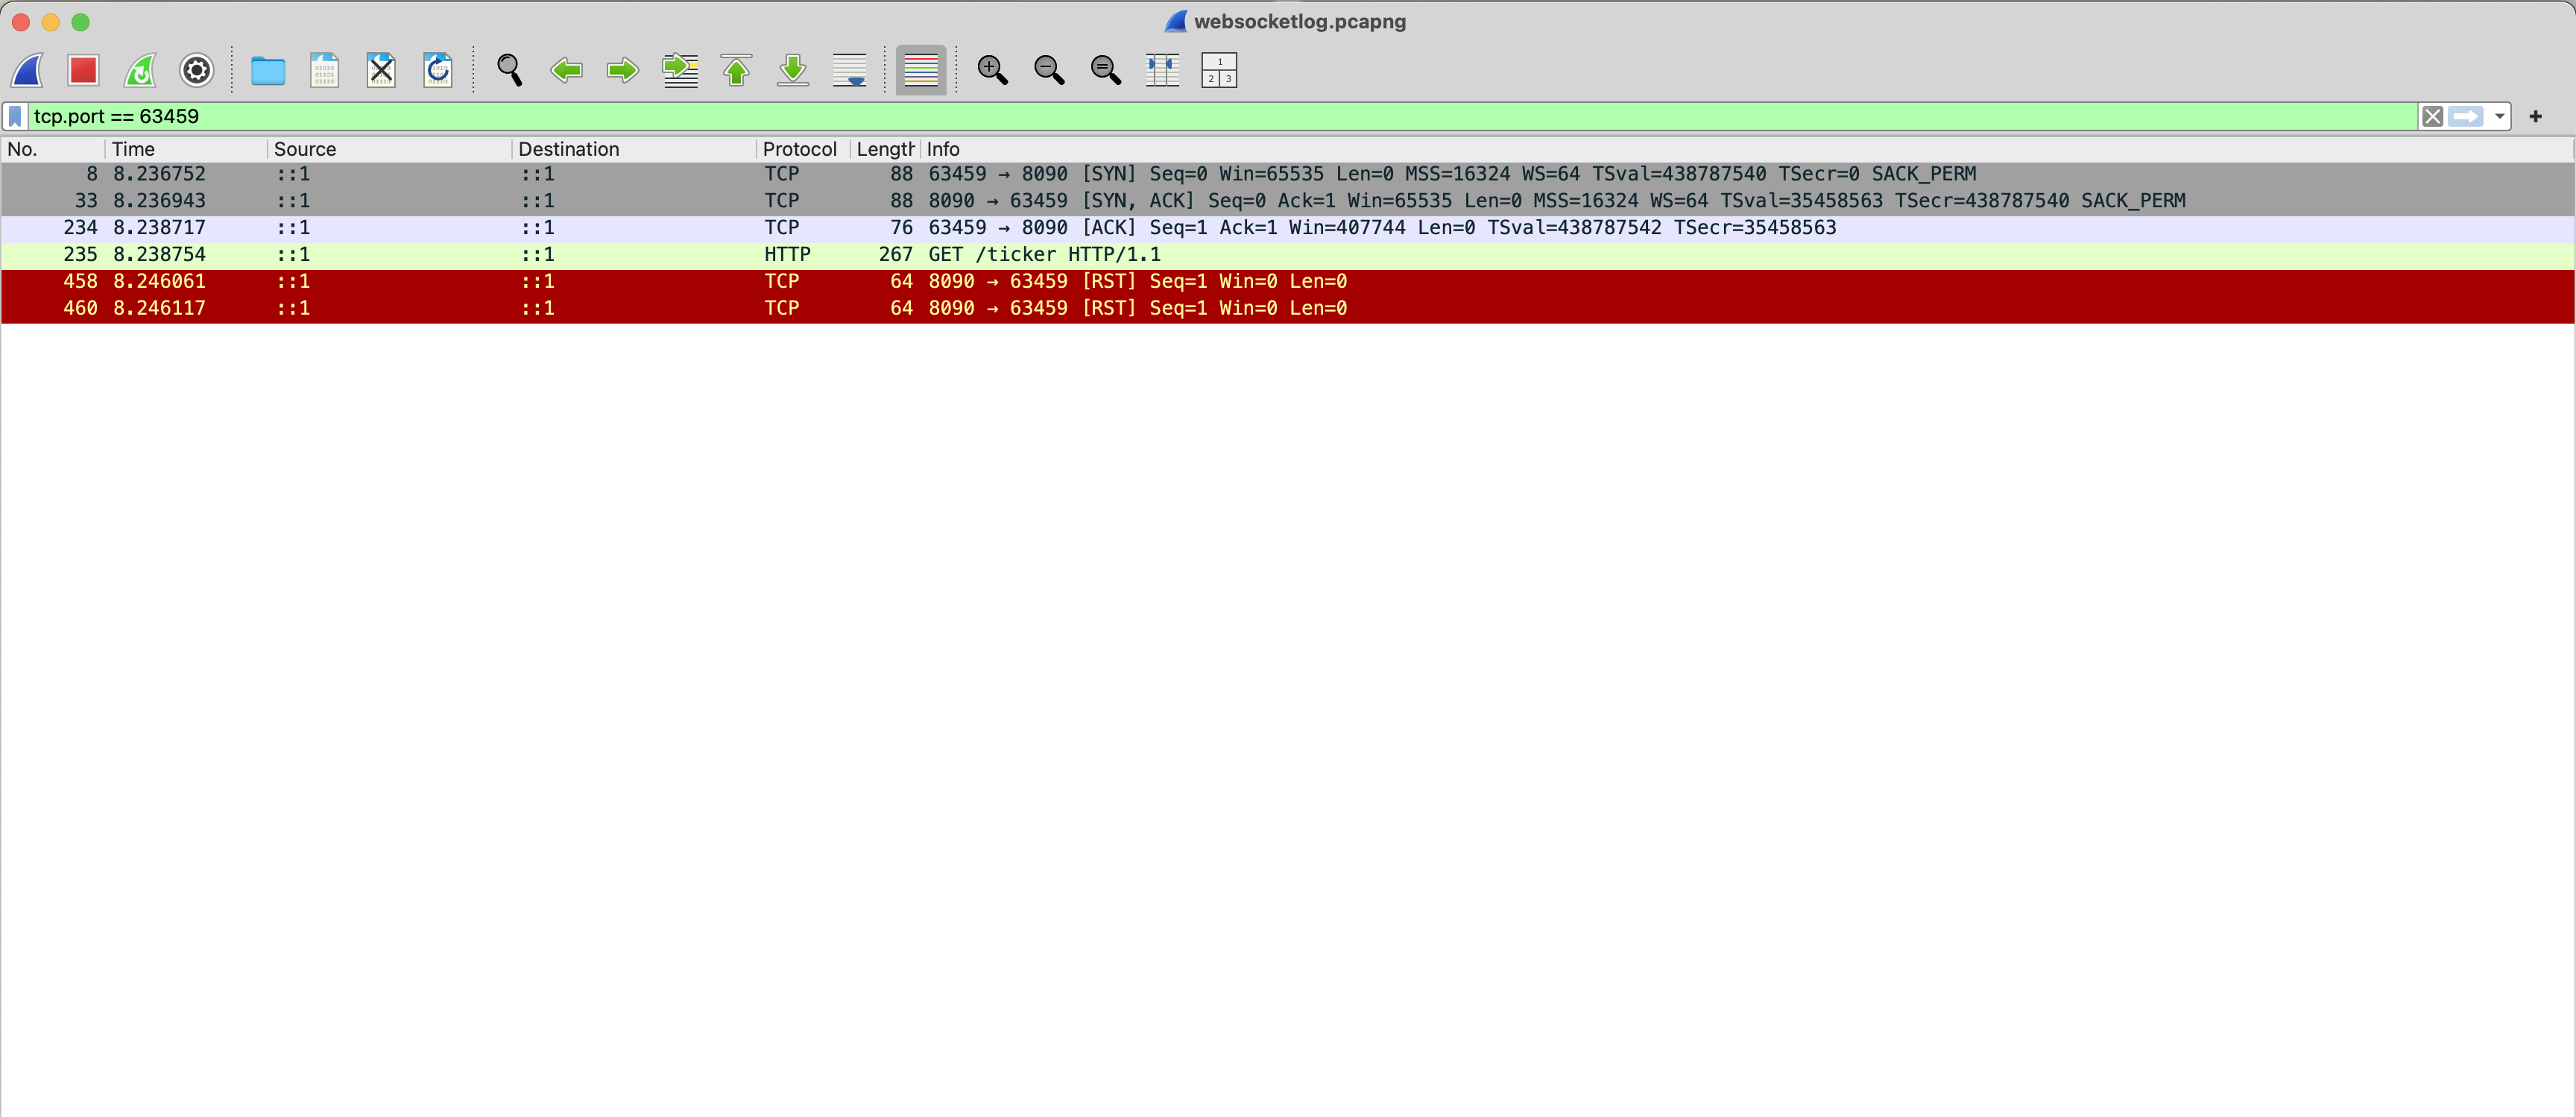Sort packets by Time column
Viewport: 2576px width, 1117px height.
[133, 149]
